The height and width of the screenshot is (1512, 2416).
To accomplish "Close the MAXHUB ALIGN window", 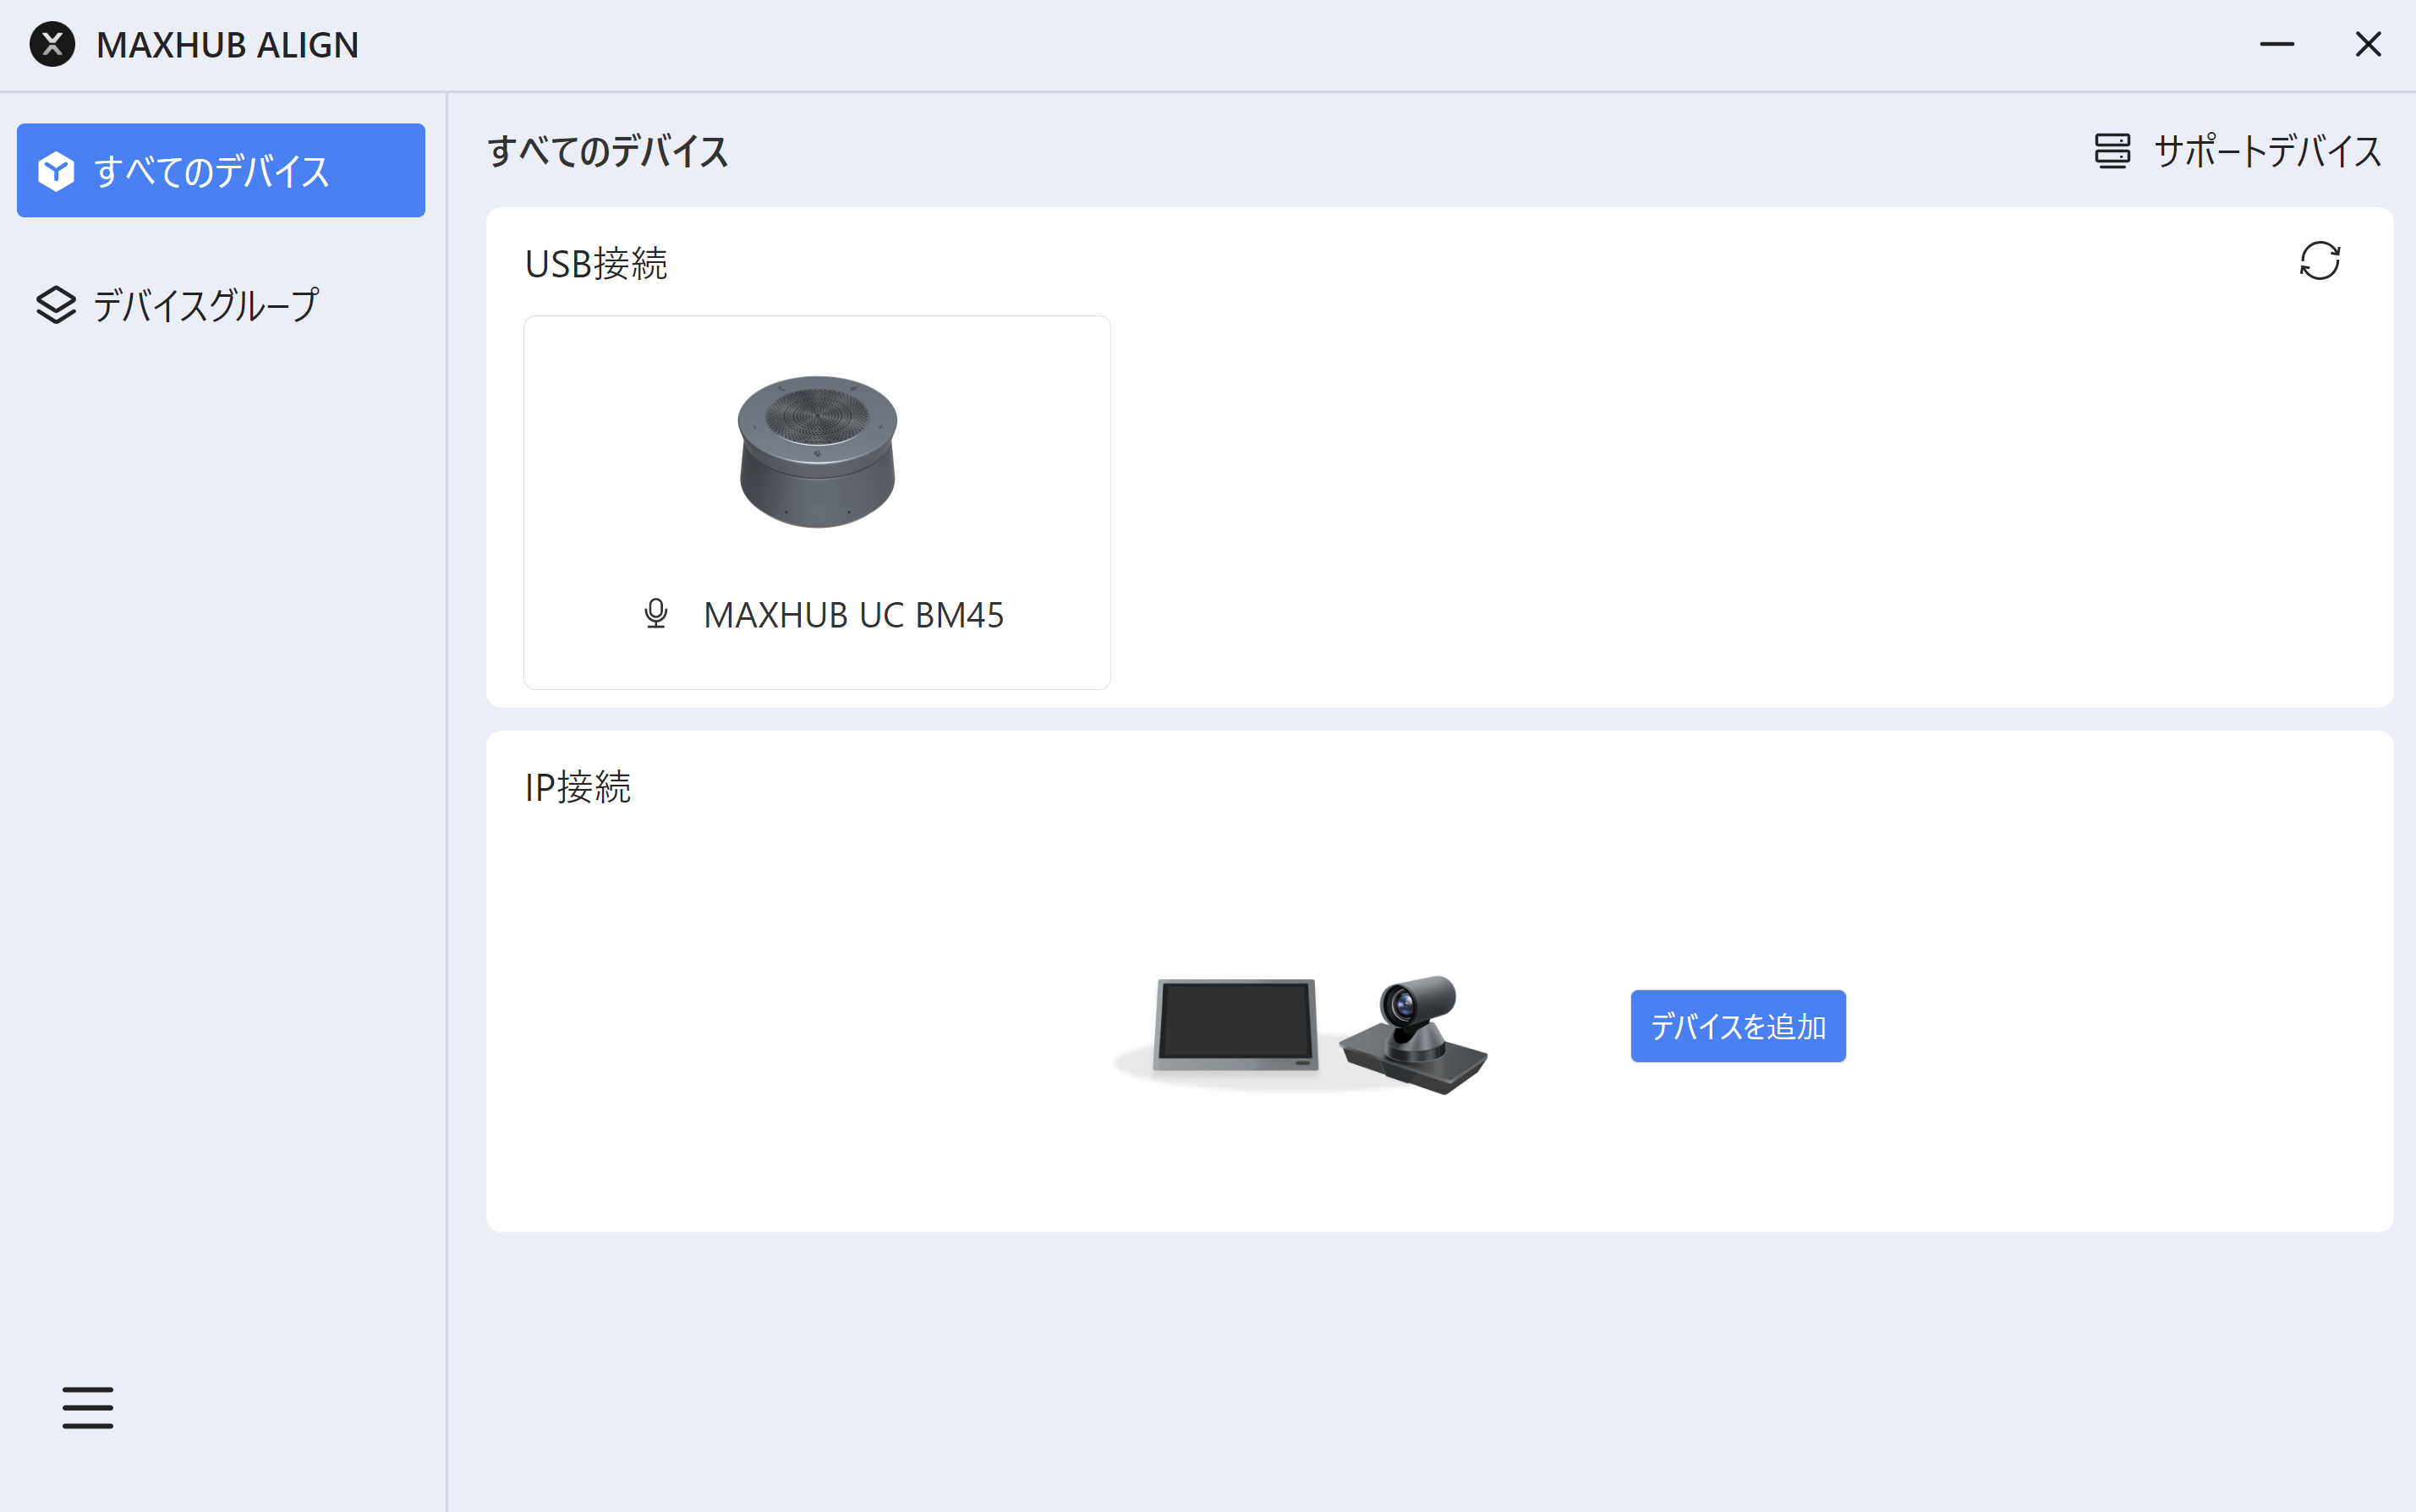I will tap(2367, 45).
